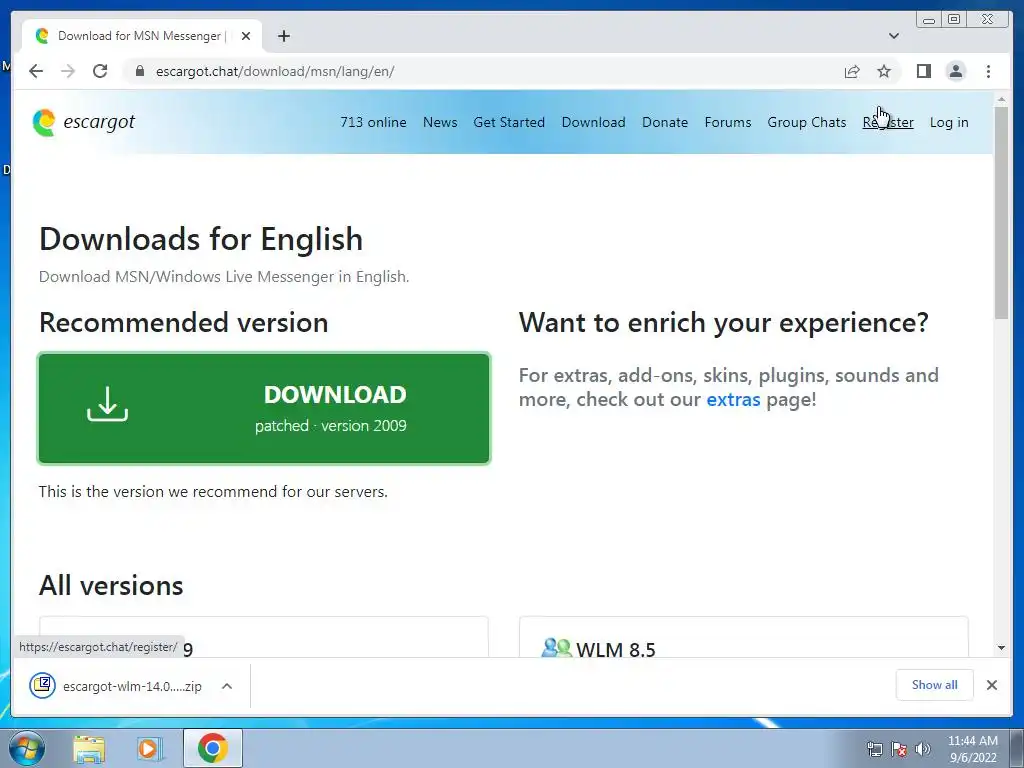Click the page vertical scrollbar thumb
Image resolution: width=1024 pixels, height=768 pixels.
point(1001,212)
